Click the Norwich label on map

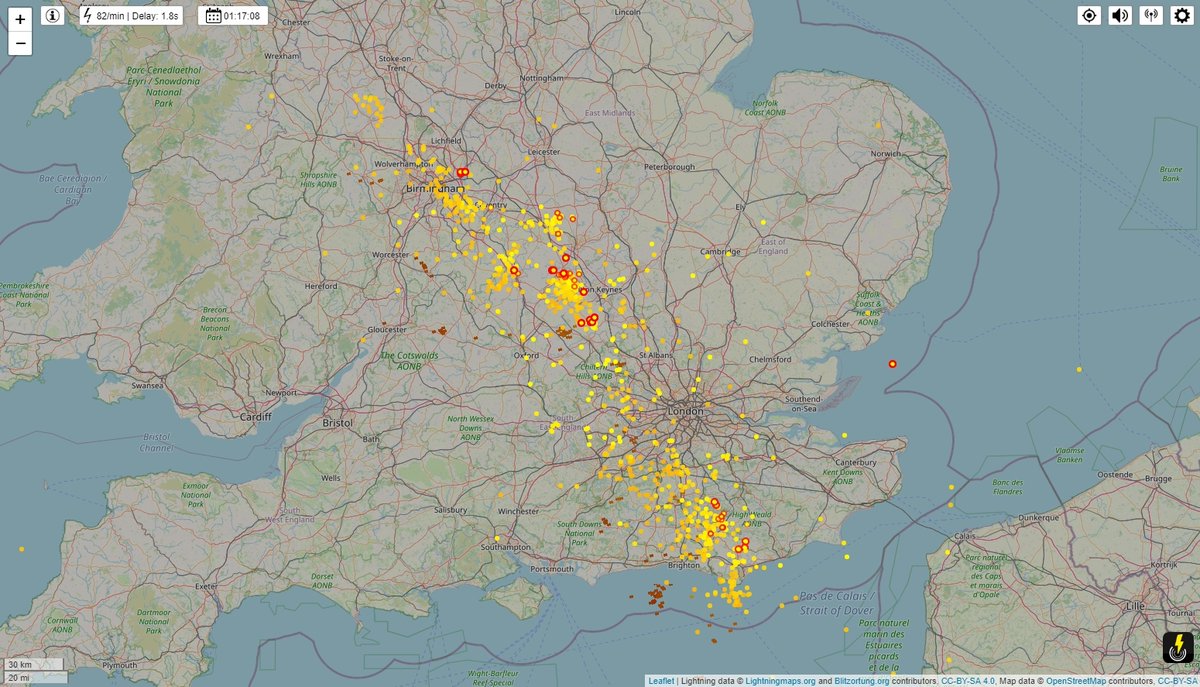tap(887, 154)
